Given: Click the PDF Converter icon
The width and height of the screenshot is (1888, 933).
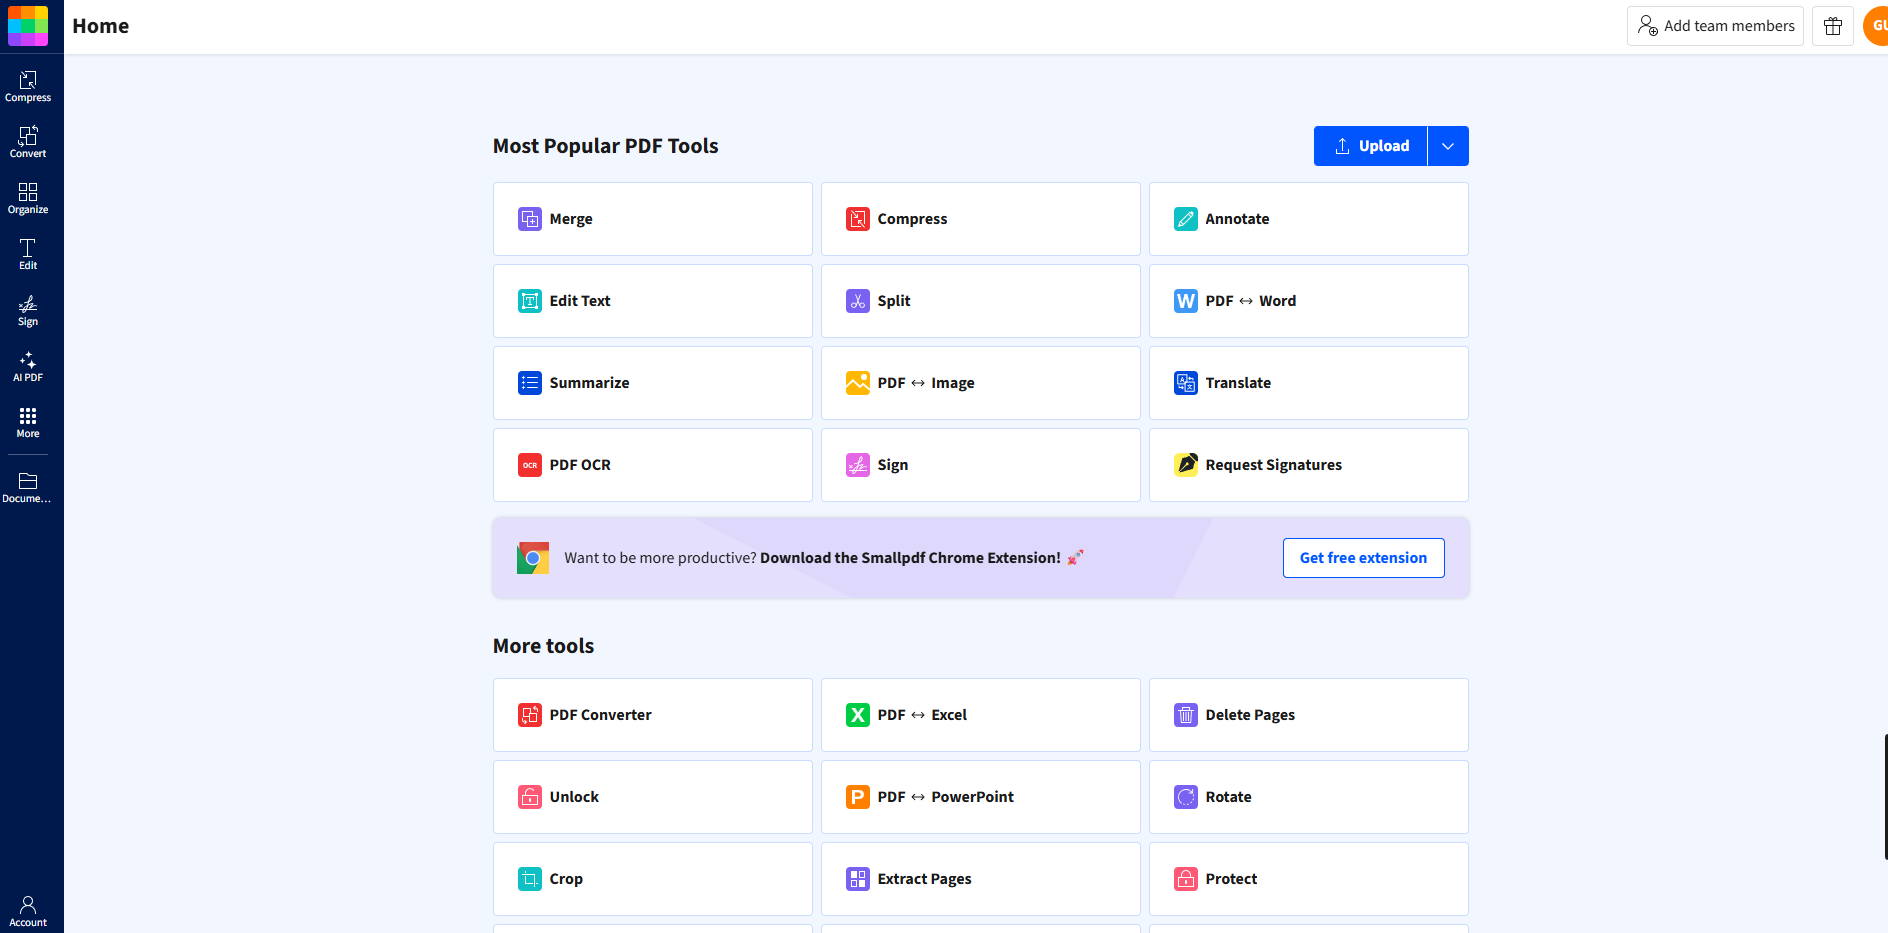Looking at the screenshot, I should point(530,715).
